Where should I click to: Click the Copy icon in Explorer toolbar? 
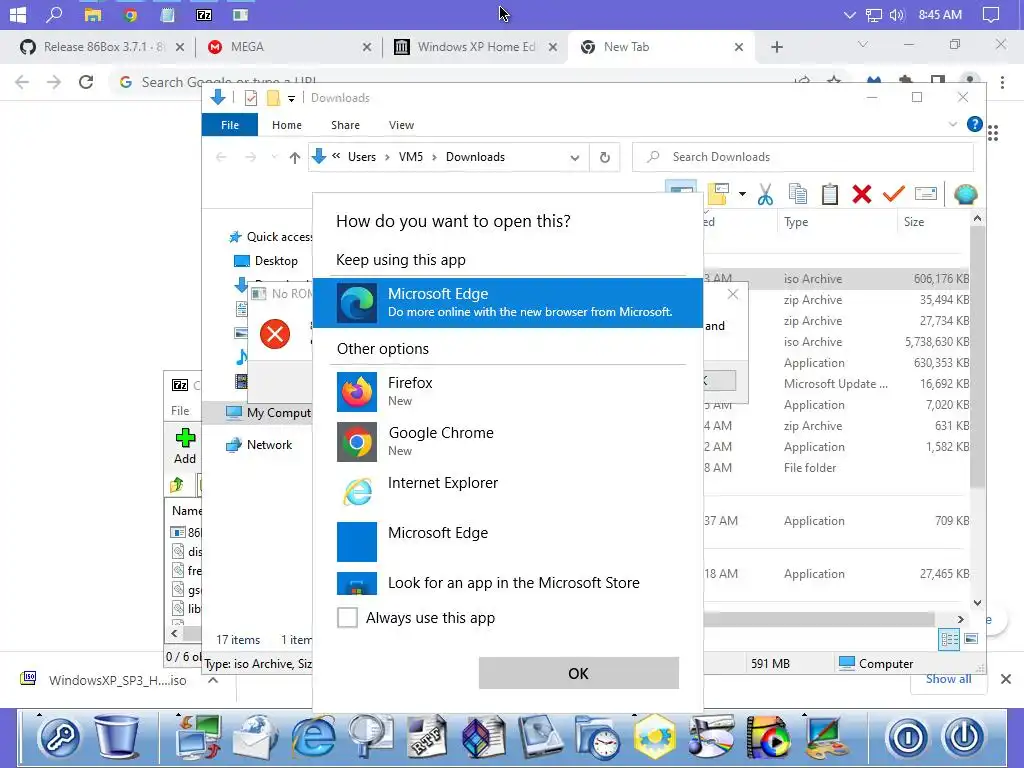[797, 194]
